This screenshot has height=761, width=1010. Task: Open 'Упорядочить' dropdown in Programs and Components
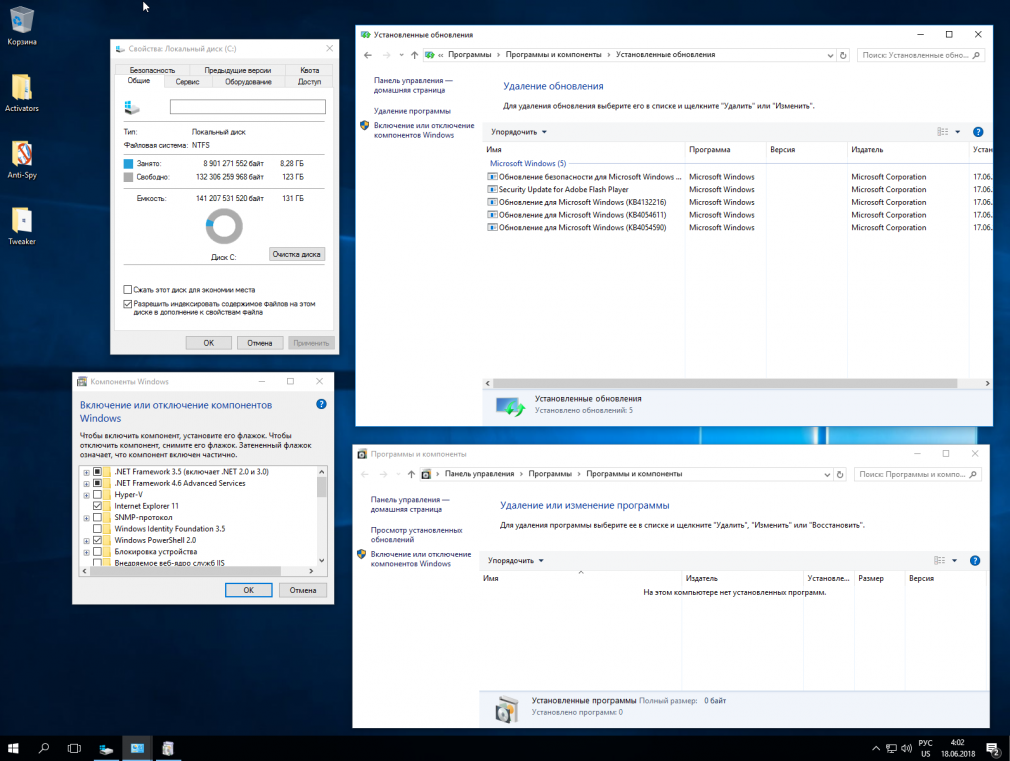coord(515,561)
